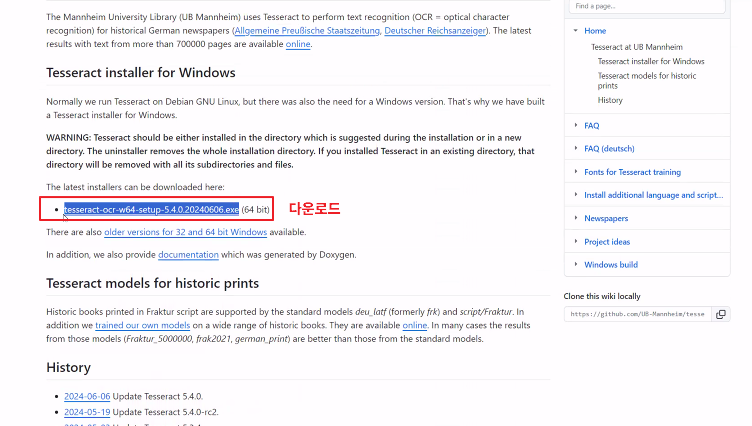
Task: Click the Tesseract models for historic prints heading
Action: [153, 284]
